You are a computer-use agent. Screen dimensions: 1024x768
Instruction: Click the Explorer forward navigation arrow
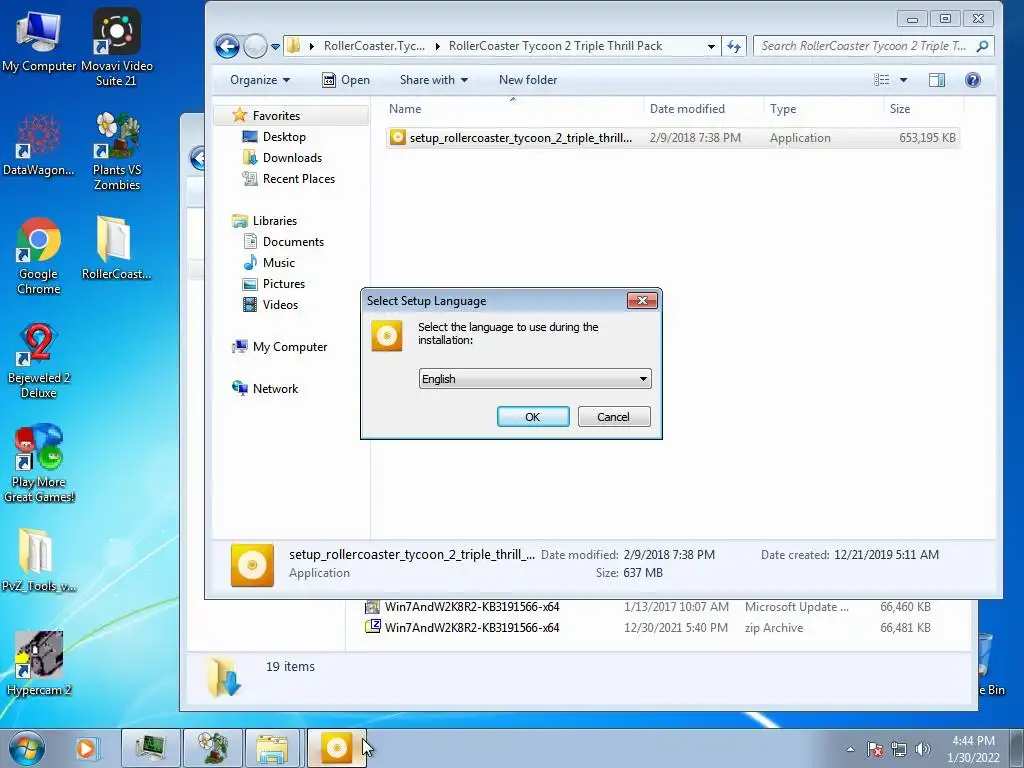[x=255, y=46]
